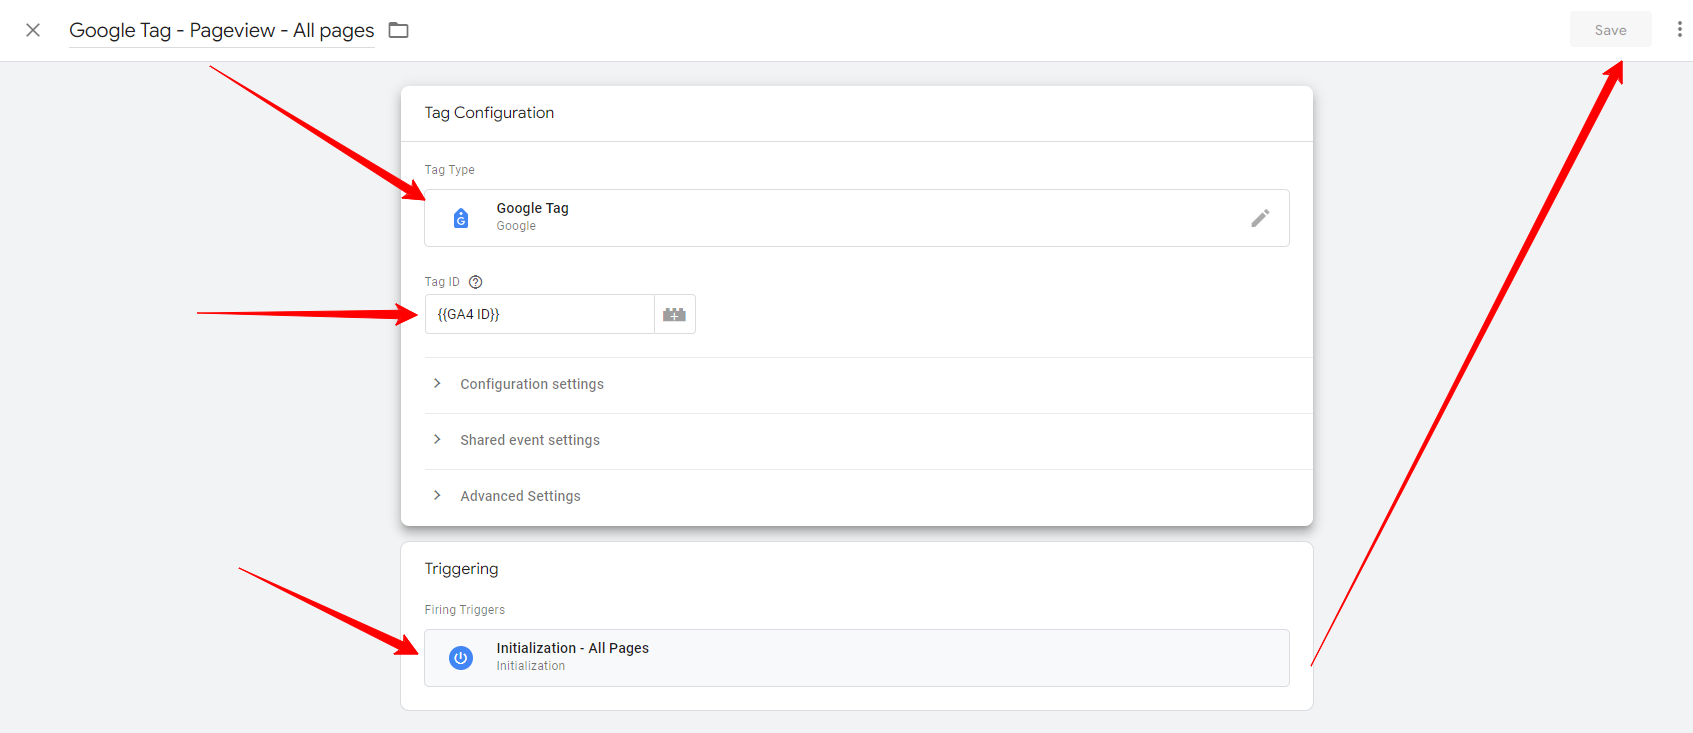The image size is (1693, 733).
Task: Click the help icon next to Tag ID
Action: point(476,282)
